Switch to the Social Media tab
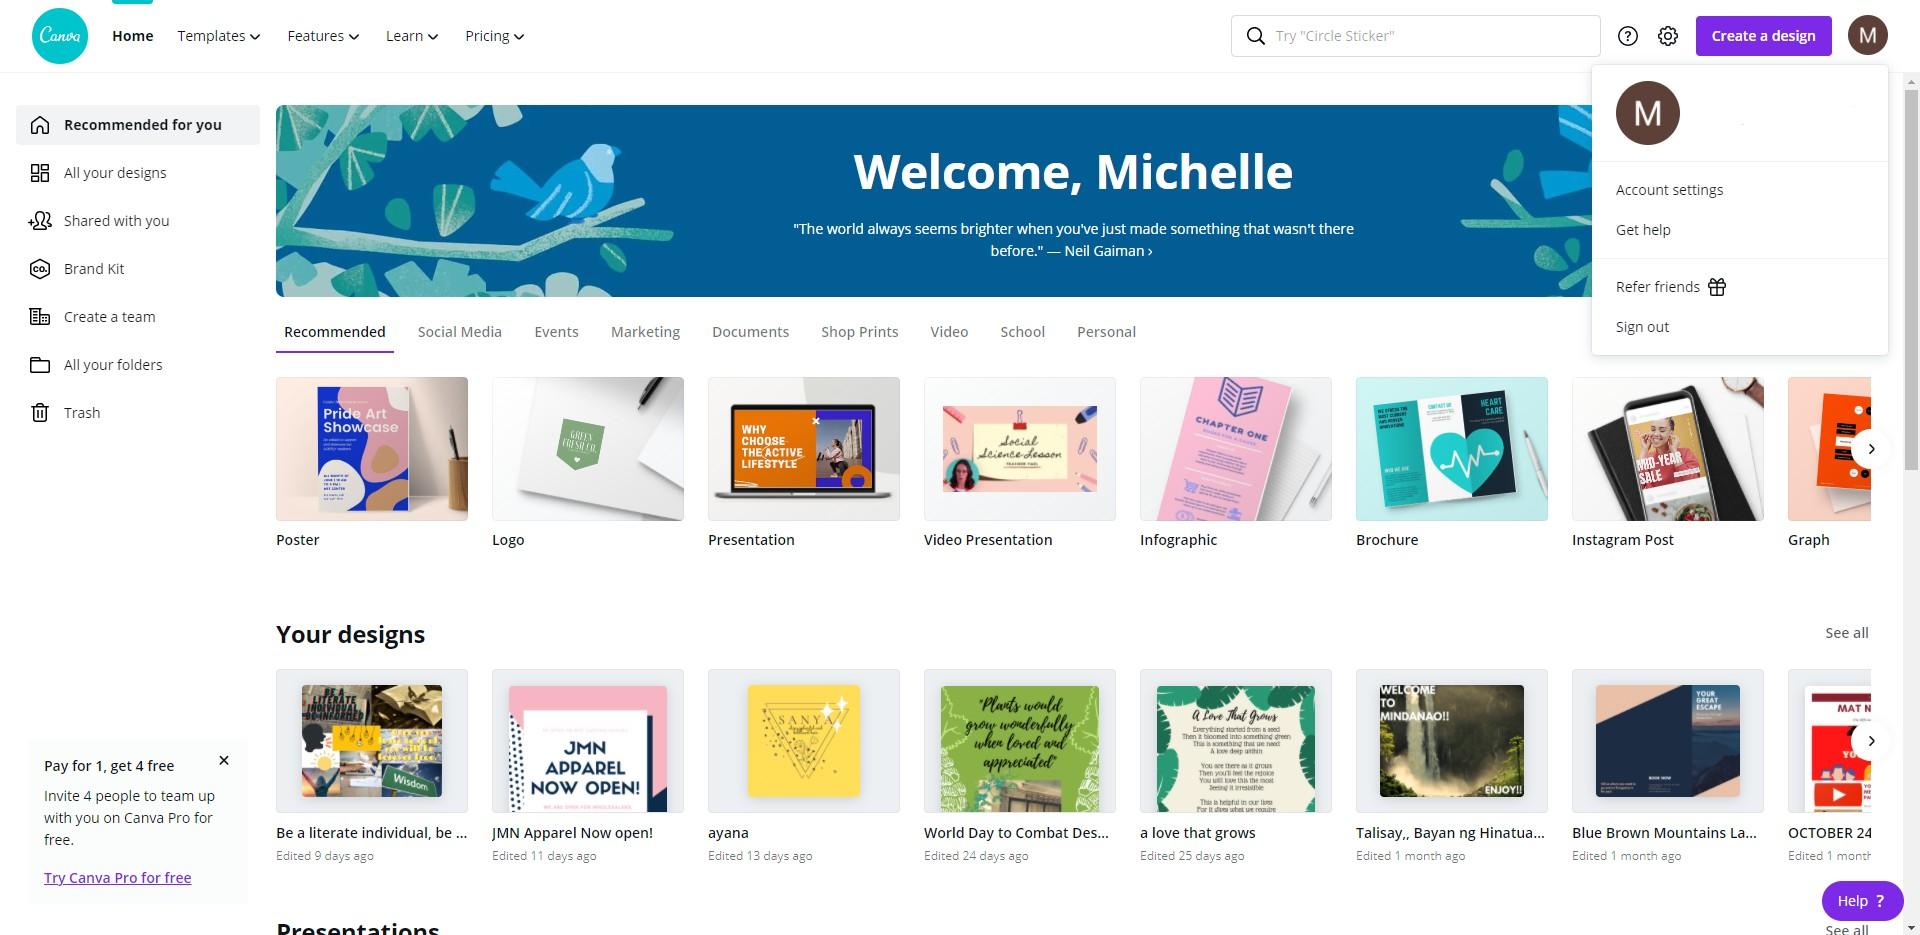The image size is (1920, 935). pyautogui.click(x=460, y=332)
